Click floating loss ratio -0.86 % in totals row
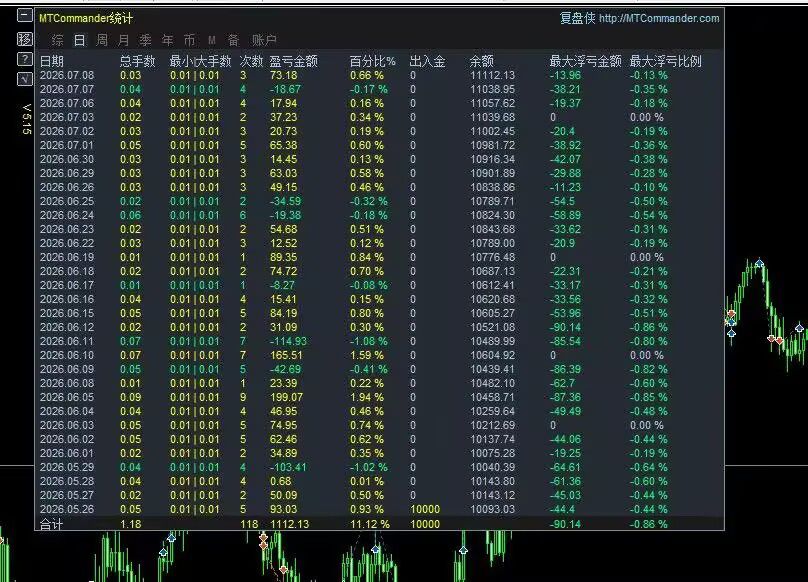 coord(649,524)
